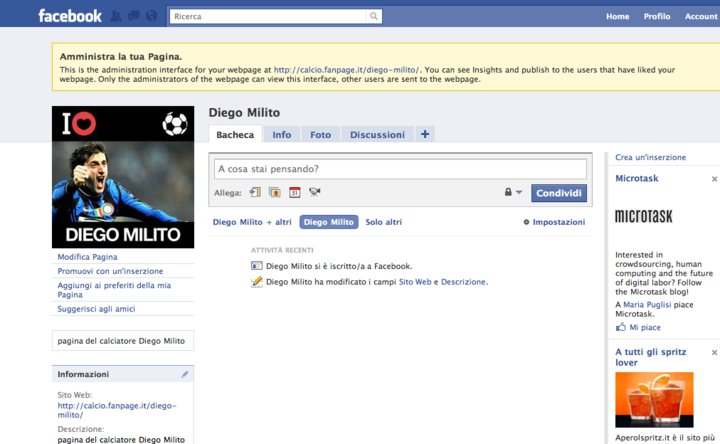Image resolution: width=720 pixels, height=444 pixels.
Task: Click Modifica Pagina link
Action: pos(87,257)
